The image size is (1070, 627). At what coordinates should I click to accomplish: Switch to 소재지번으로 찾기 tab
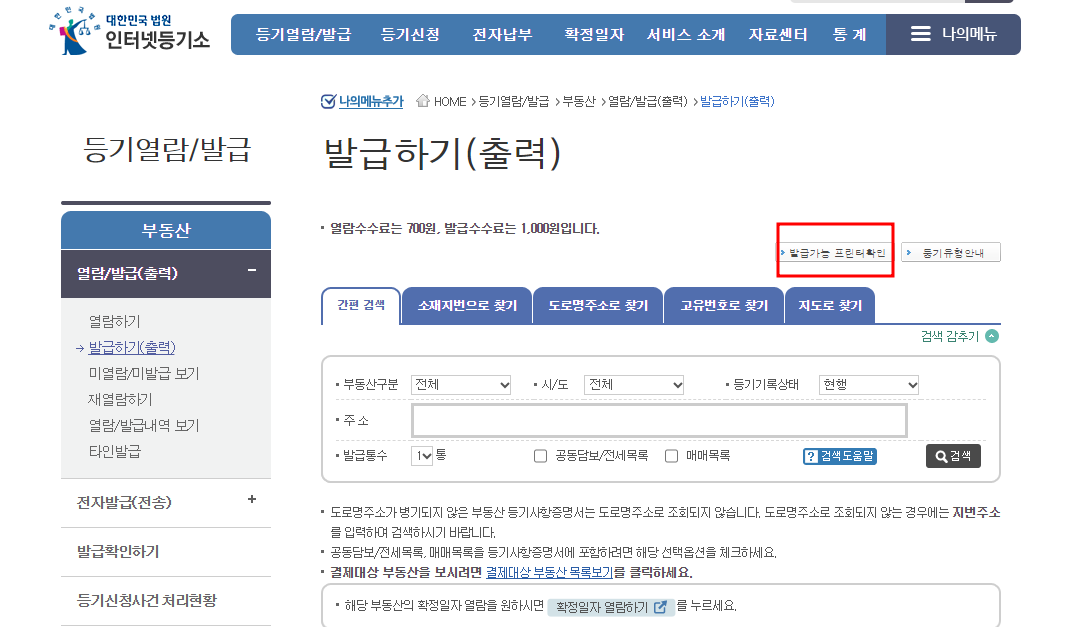467,306
